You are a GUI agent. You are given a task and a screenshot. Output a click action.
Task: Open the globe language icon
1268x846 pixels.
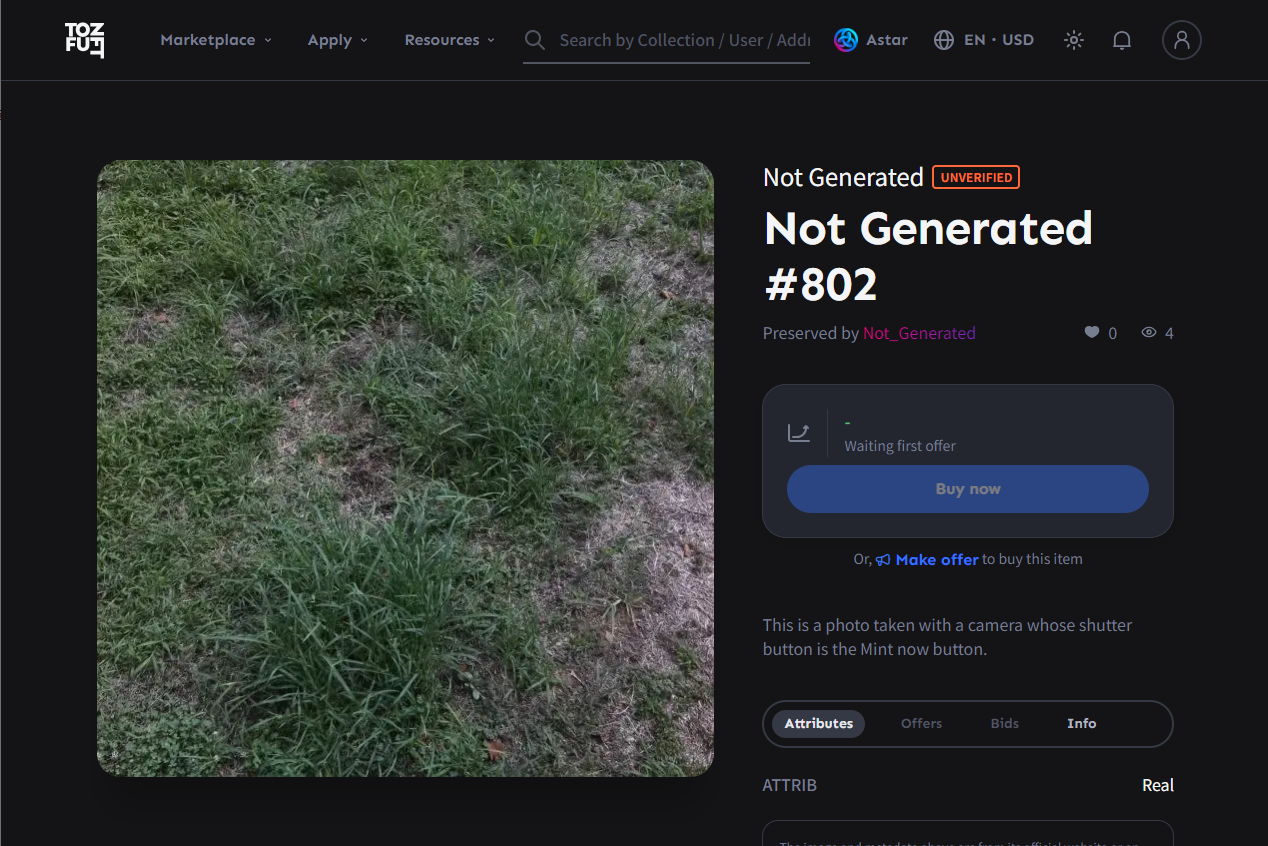(943, 40)
